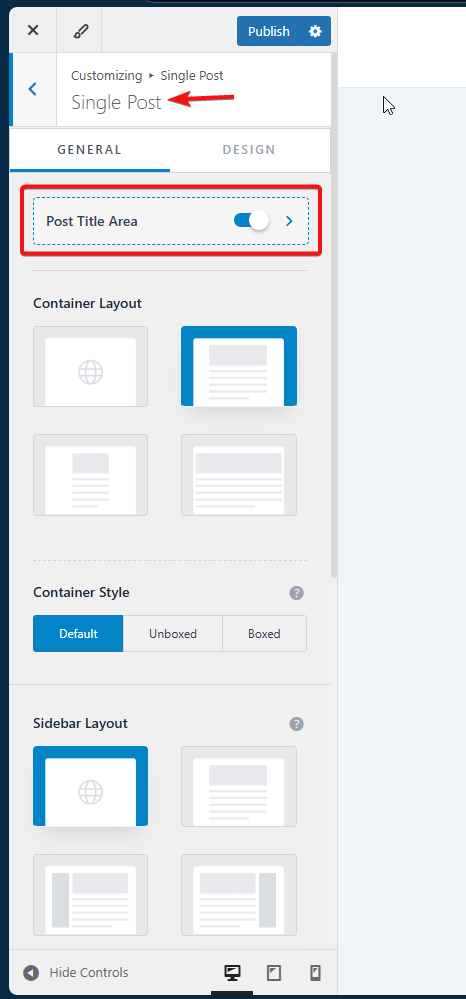Toggle the Post Title Area switch
Screen dimensions: 466x999
tap(251, 221)
